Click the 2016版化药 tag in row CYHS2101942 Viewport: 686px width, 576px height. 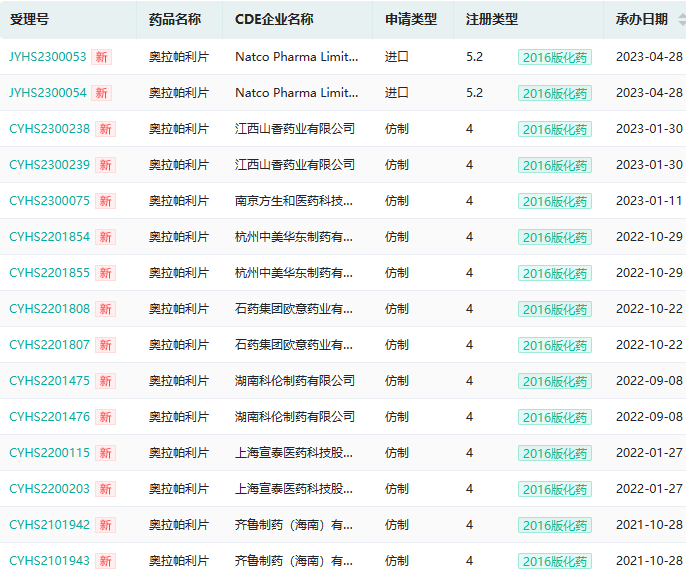point(555,525)
